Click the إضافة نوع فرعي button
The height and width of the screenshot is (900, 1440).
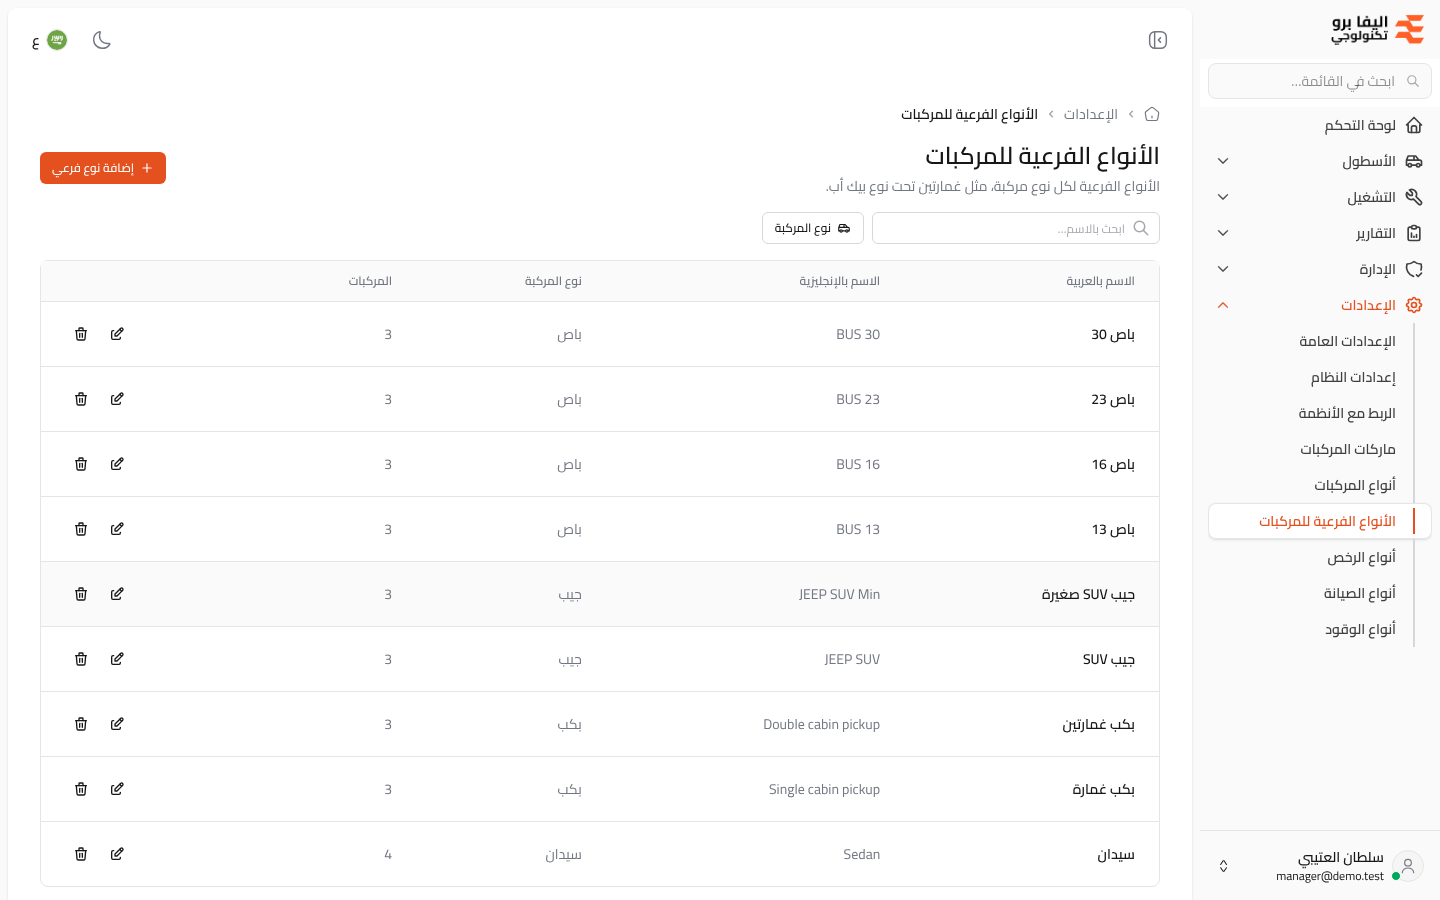click(x=103, y=168)
